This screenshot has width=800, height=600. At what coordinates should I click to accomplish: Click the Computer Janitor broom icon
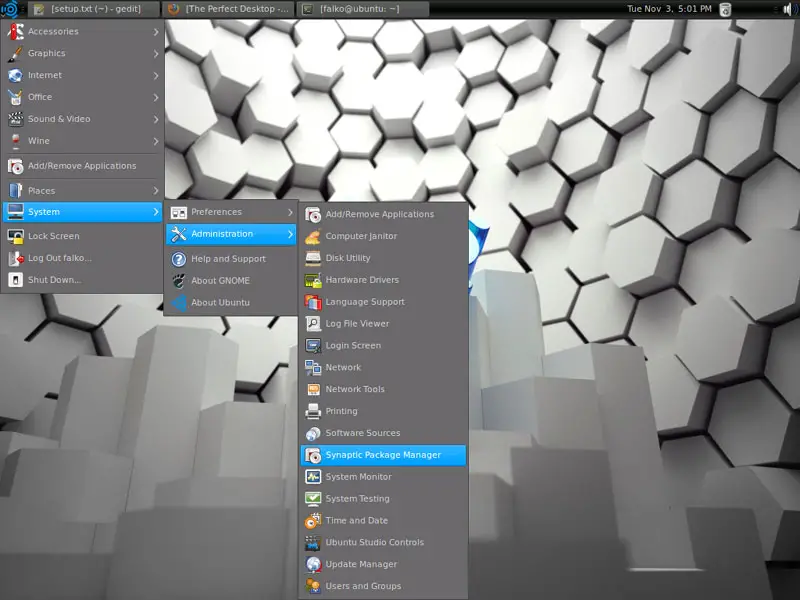(x=313, y=236)
